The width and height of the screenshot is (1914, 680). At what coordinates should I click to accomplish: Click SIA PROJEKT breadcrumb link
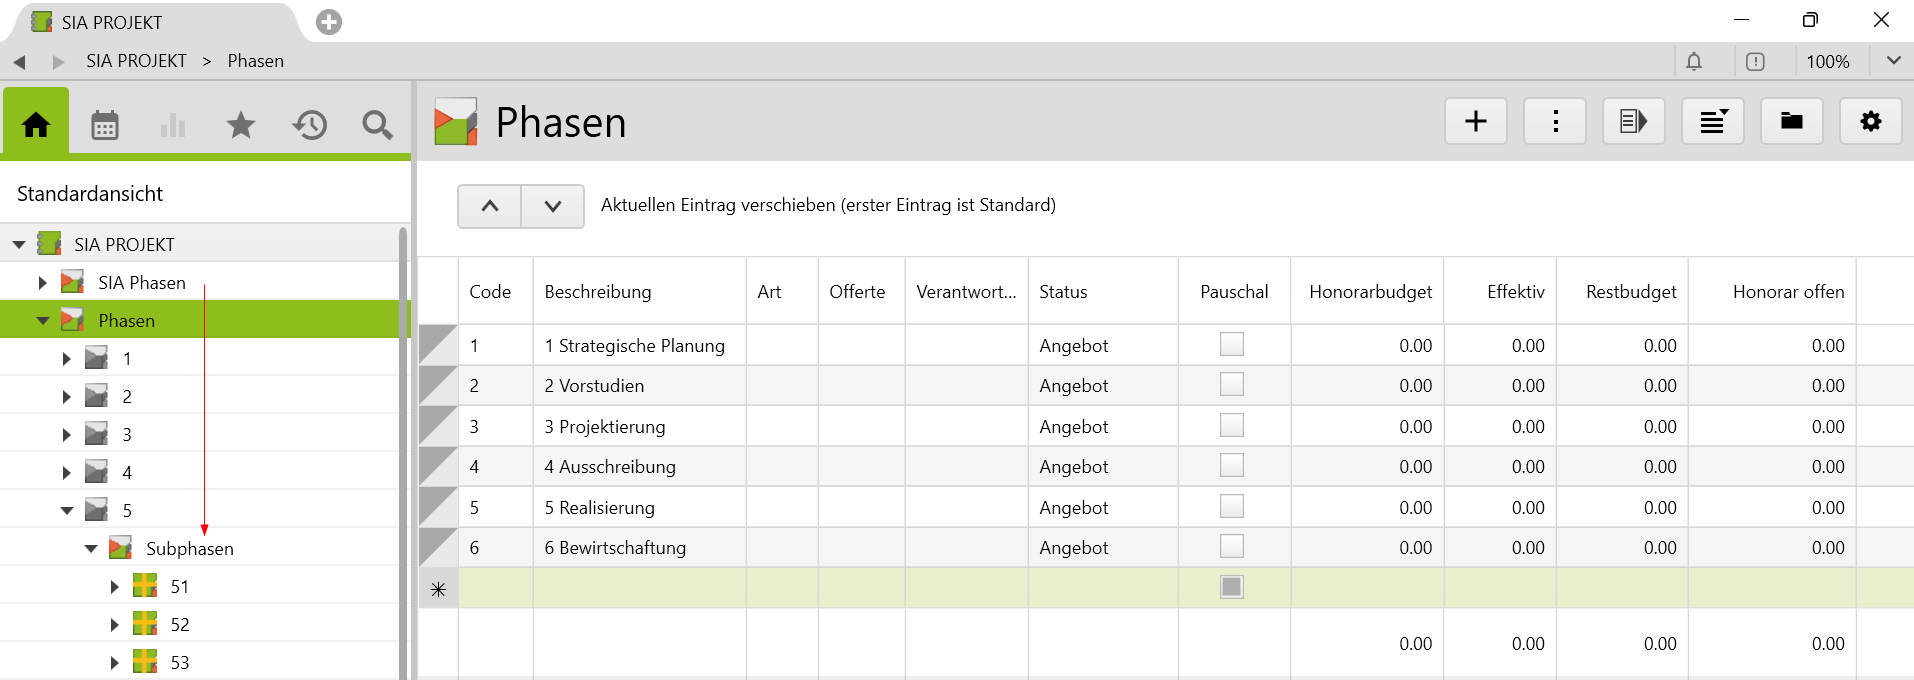pyautogui.click(x=136, y=61)
